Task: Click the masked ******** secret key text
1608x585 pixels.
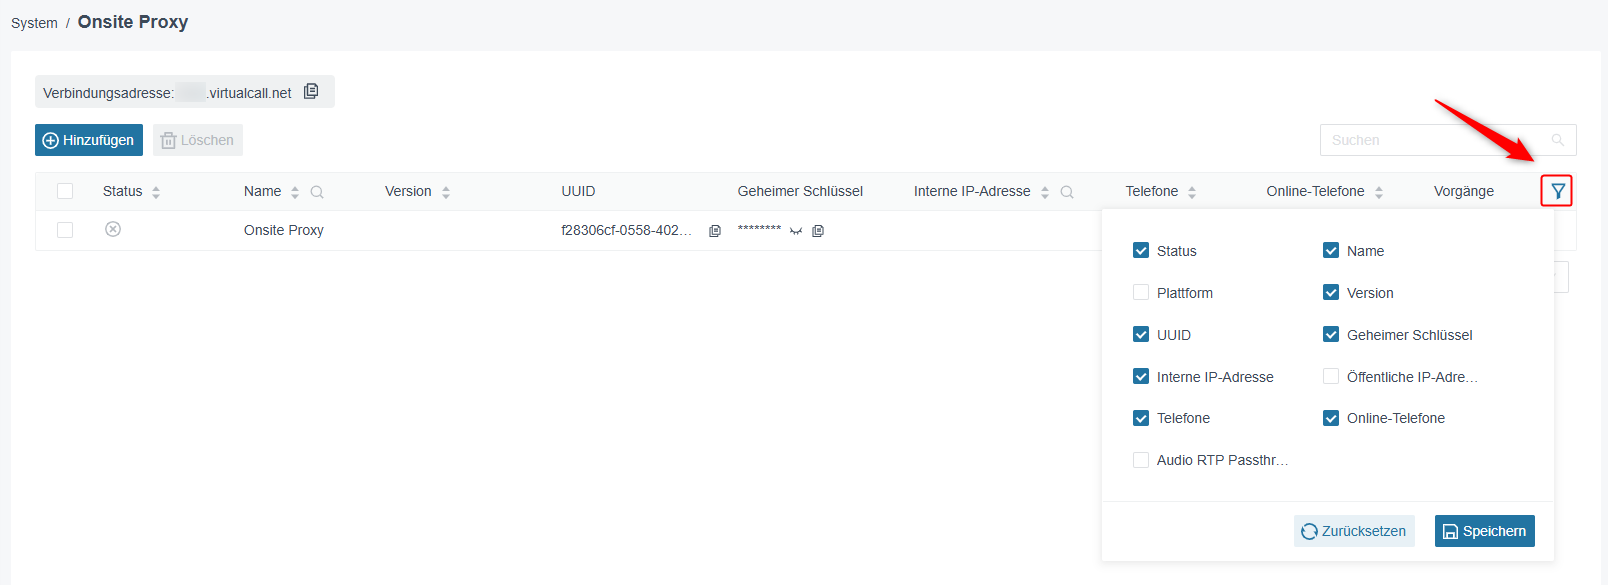Action: pyautogui.click(x=759, y=229)
